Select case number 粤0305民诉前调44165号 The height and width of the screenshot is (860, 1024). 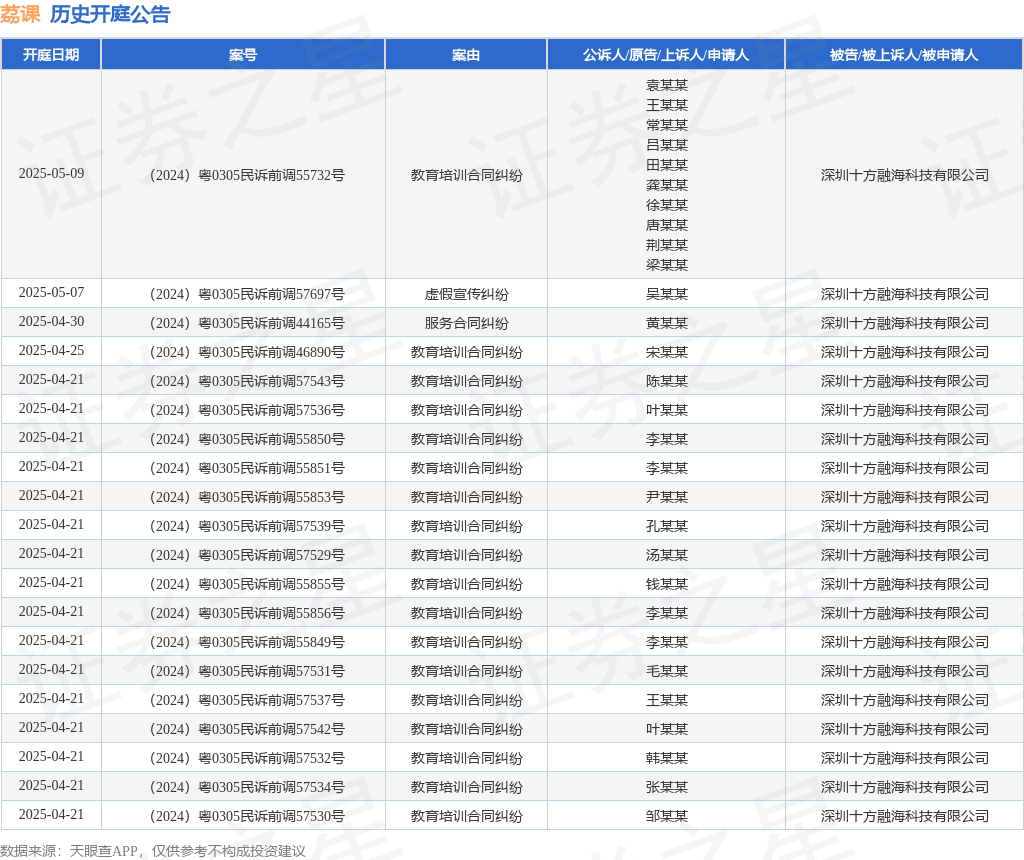pos(248,323)
